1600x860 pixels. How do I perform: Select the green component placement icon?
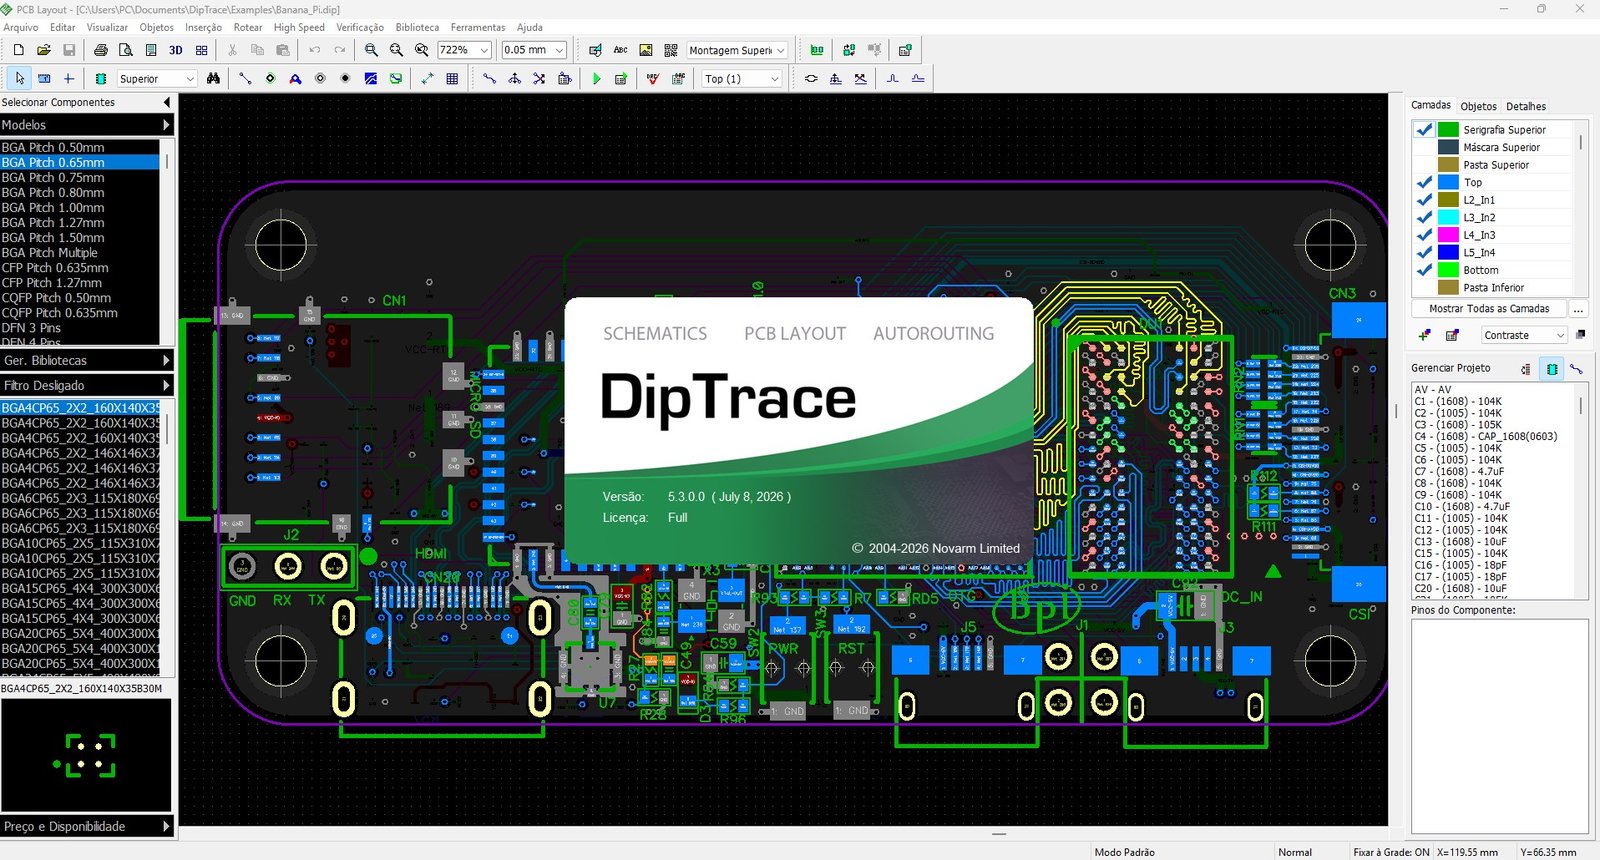tap(100, 78)
